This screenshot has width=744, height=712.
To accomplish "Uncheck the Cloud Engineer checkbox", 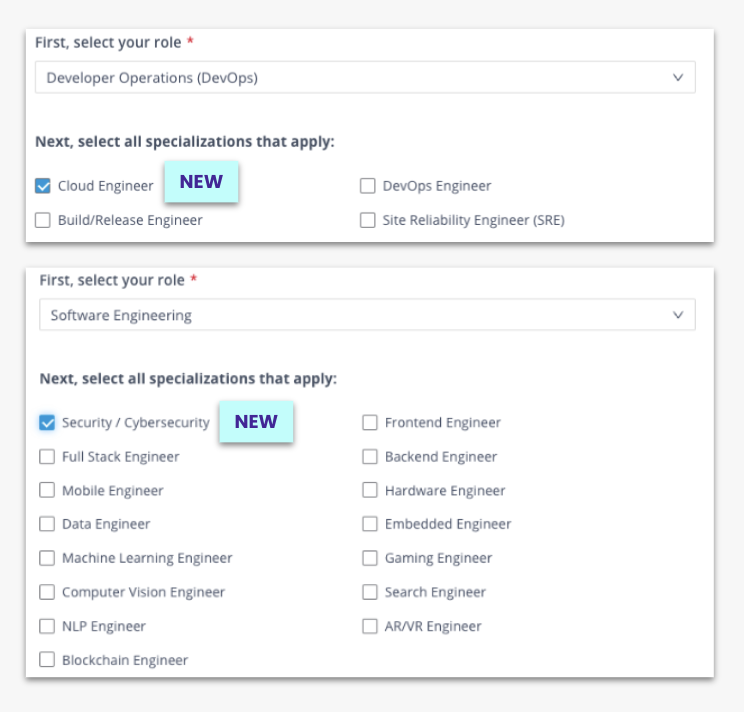I will coord(43,186).
